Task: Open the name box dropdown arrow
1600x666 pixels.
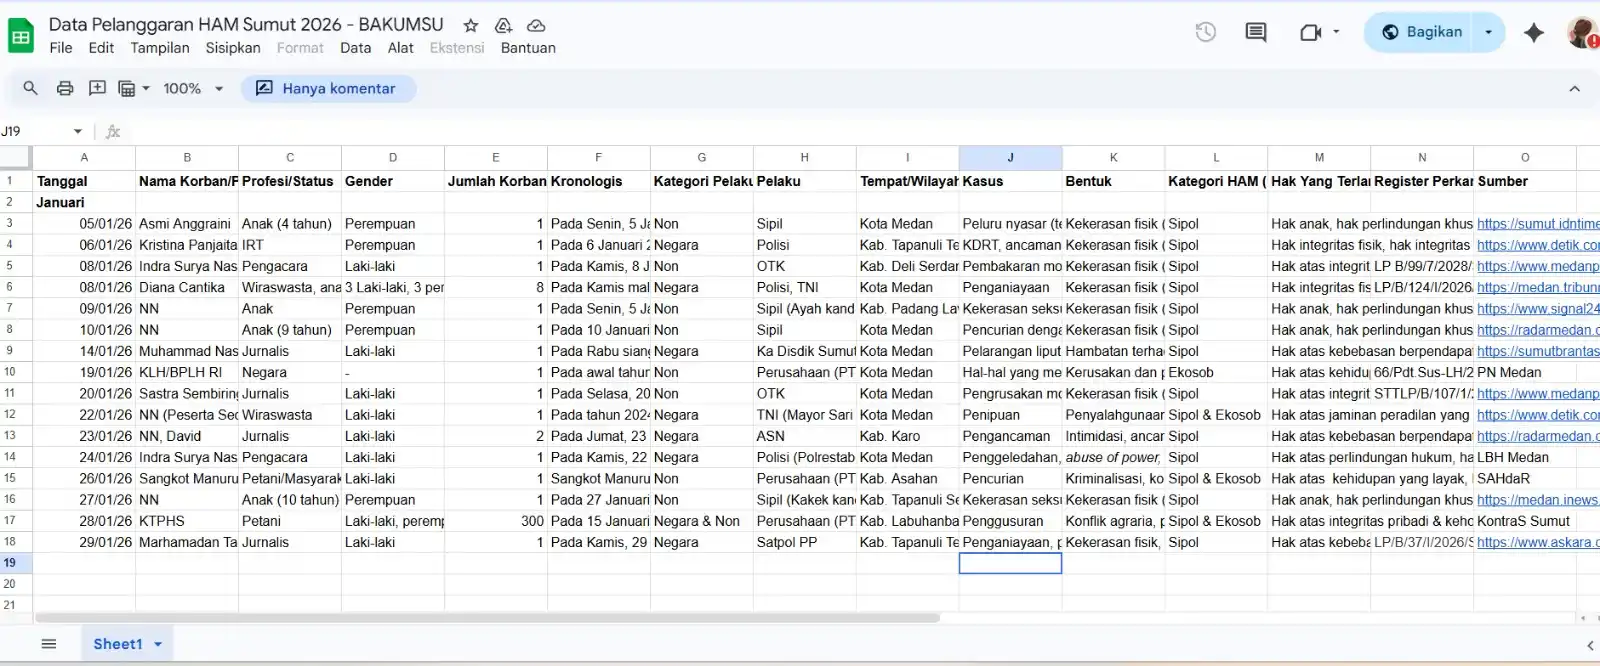Action: [x=77, y=131]
